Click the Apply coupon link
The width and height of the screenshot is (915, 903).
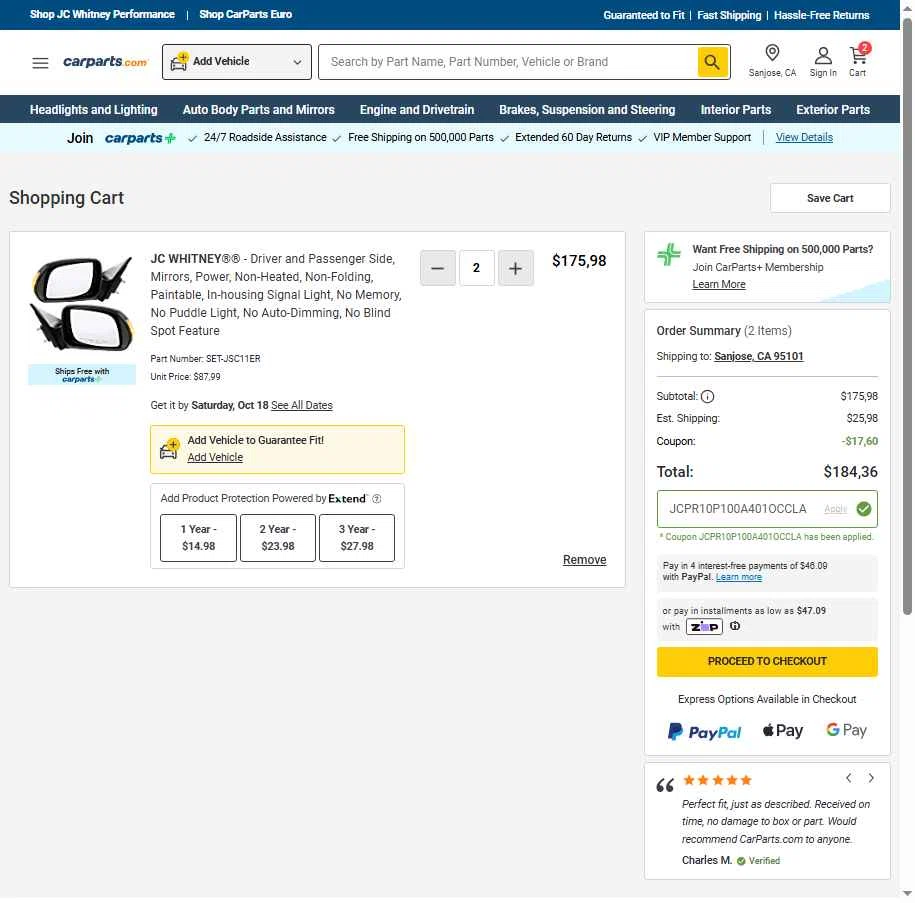coord(835,508)
